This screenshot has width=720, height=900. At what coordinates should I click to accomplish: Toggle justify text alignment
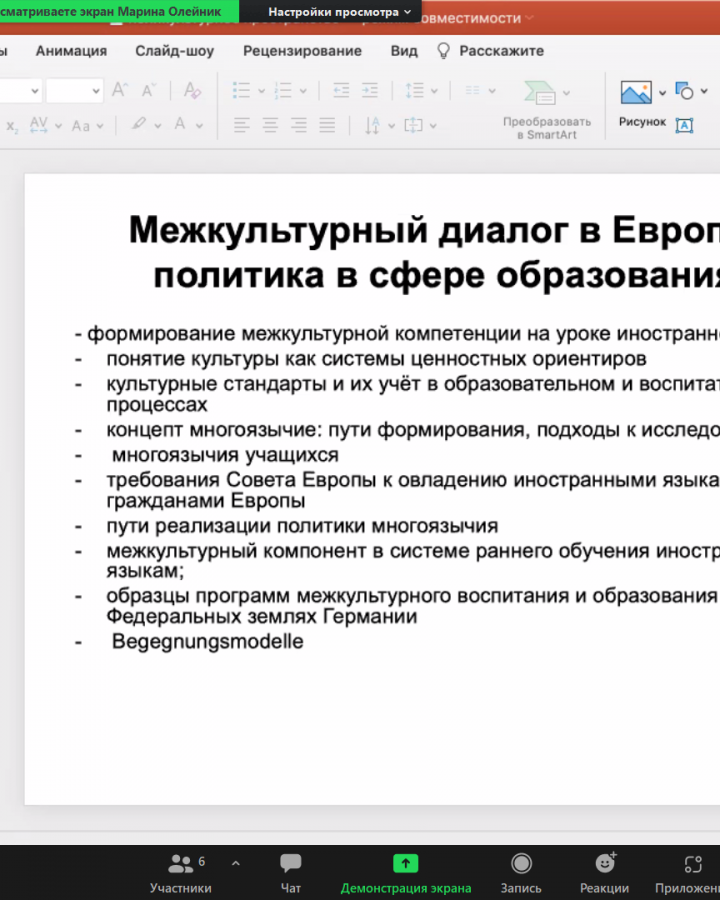coord(326,126)
